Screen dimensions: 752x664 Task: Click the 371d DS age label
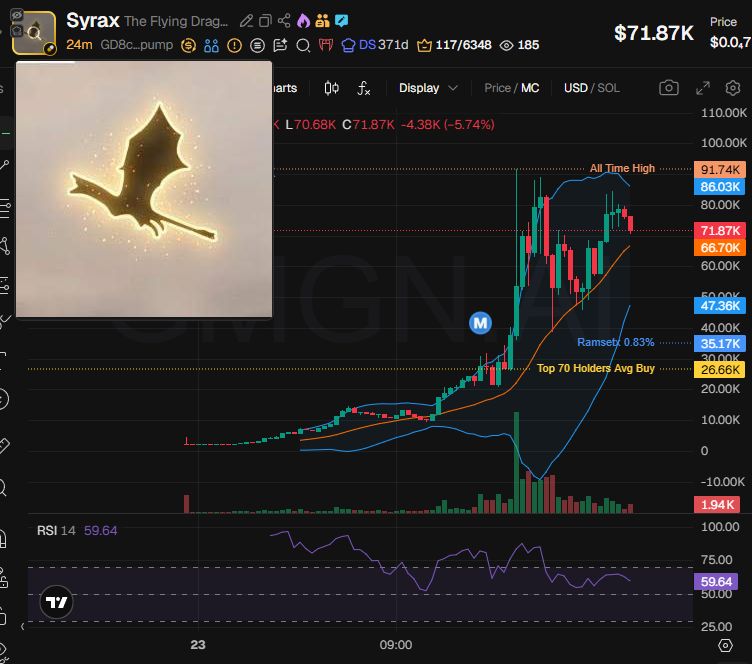[393, 45]
